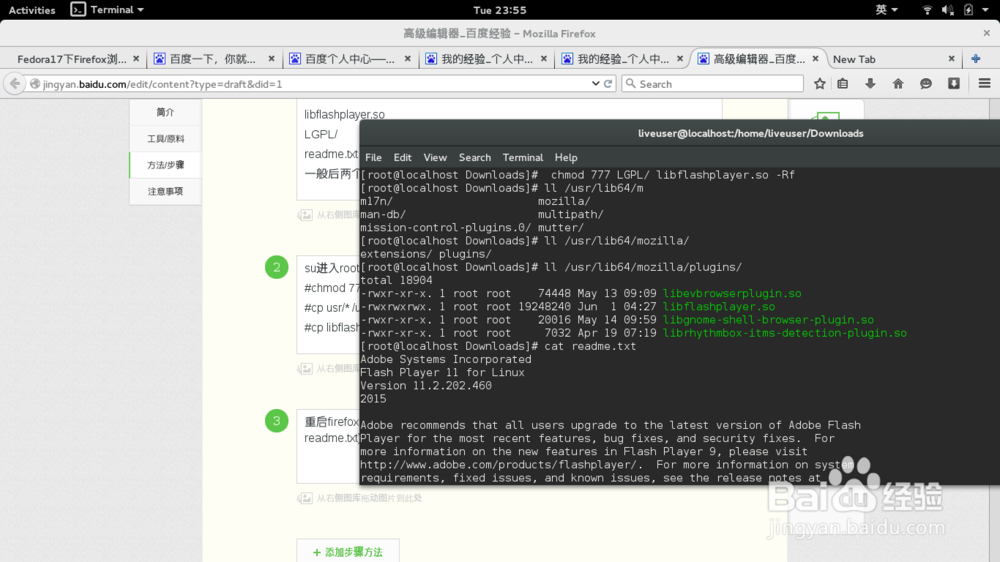Click the search magnifier icon in search box

[631, 84]
